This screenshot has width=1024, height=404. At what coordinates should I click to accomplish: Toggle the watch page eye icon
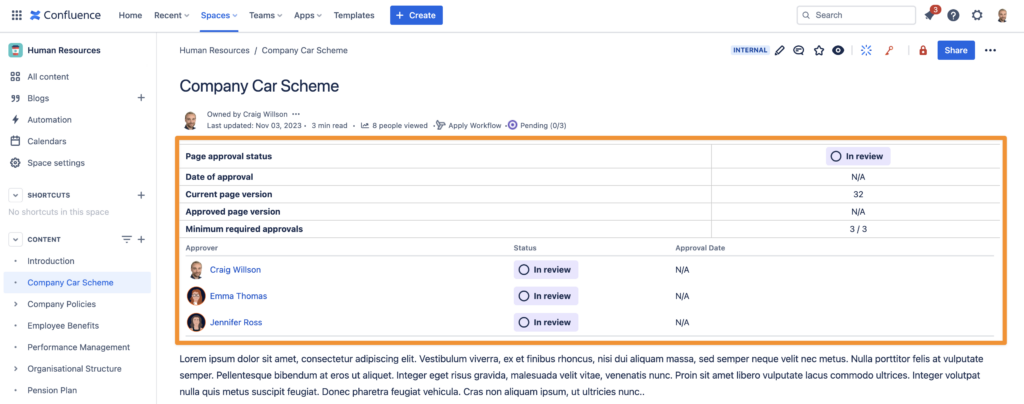[x=838, y=50]
